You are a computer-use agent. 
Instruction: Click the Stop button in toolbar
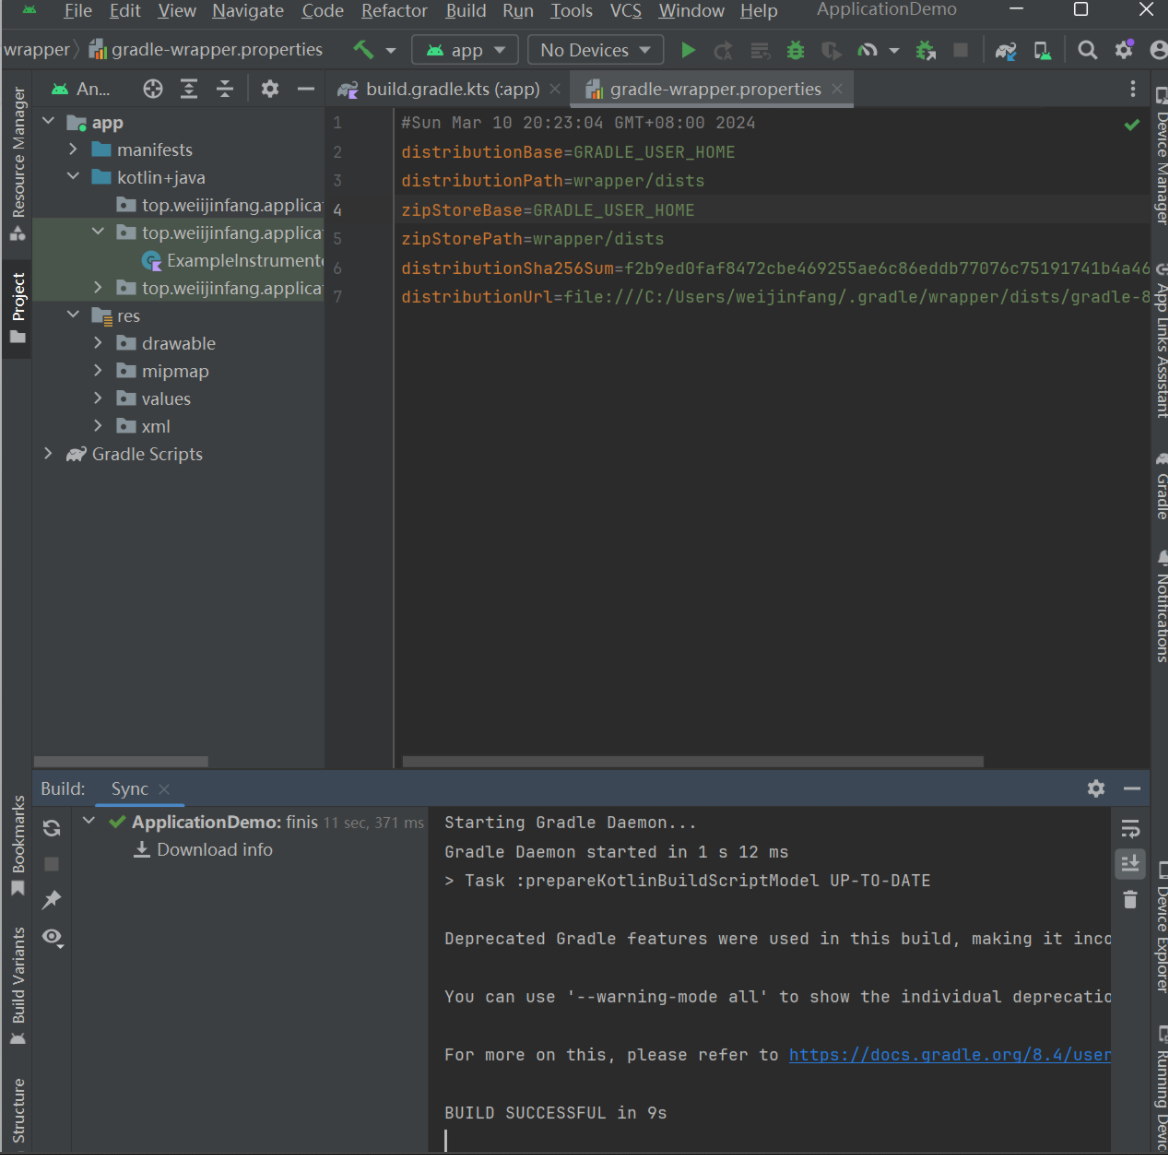click(961, 50)
